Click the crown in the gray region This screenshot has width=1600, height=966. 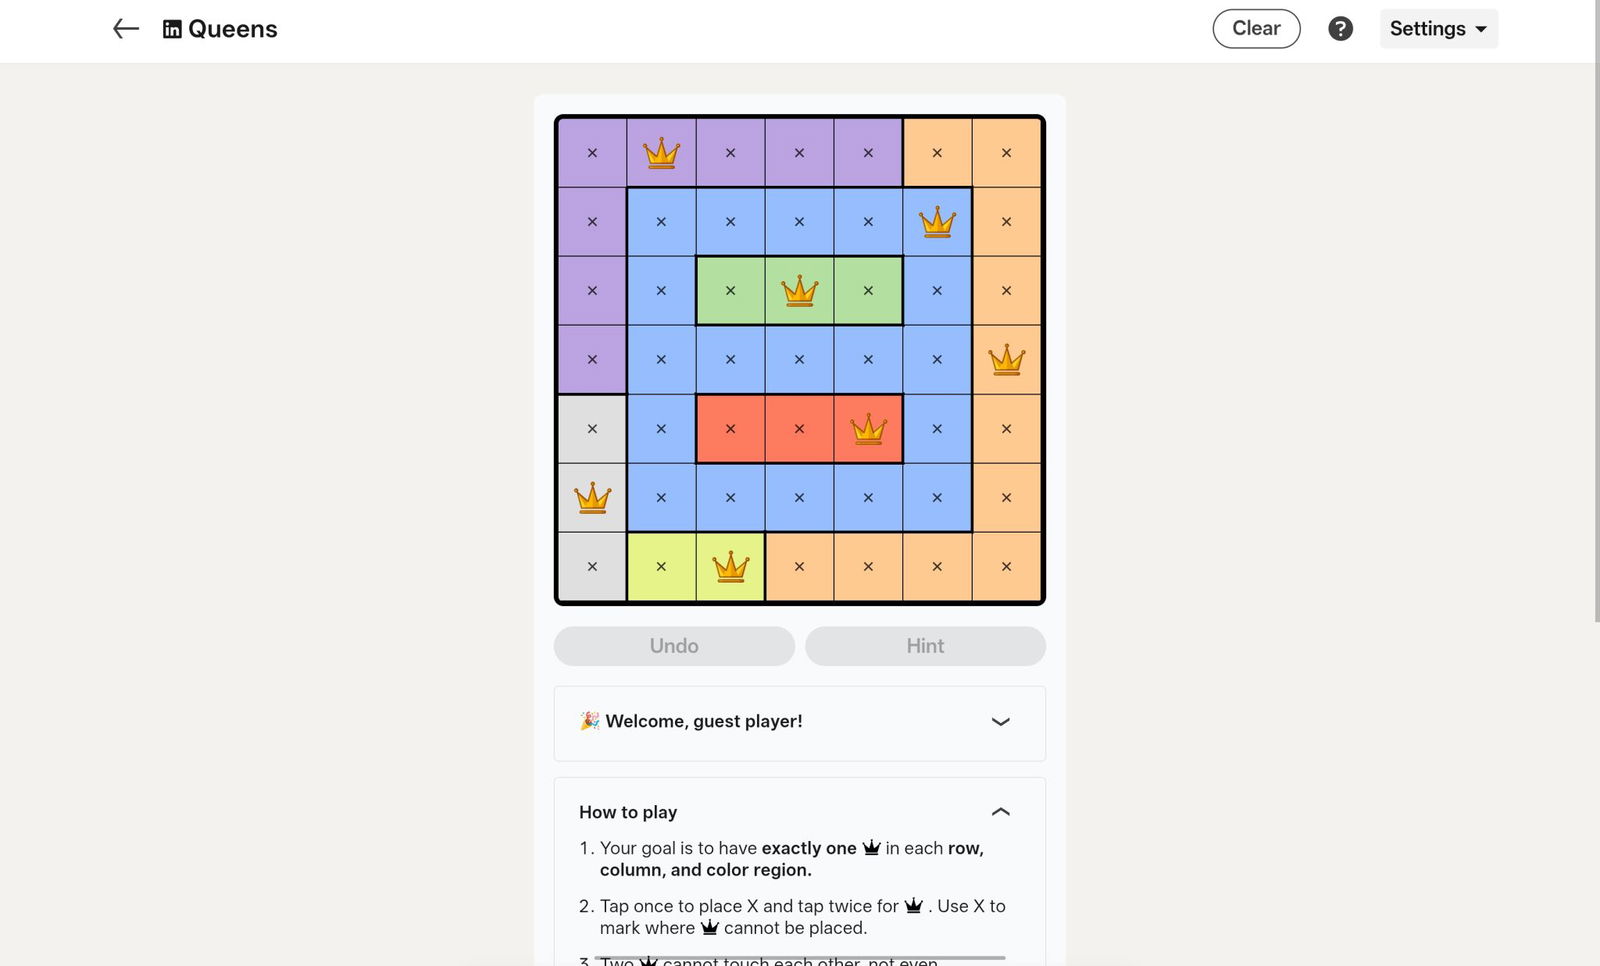pyautogui.click(x=592, y=497)
